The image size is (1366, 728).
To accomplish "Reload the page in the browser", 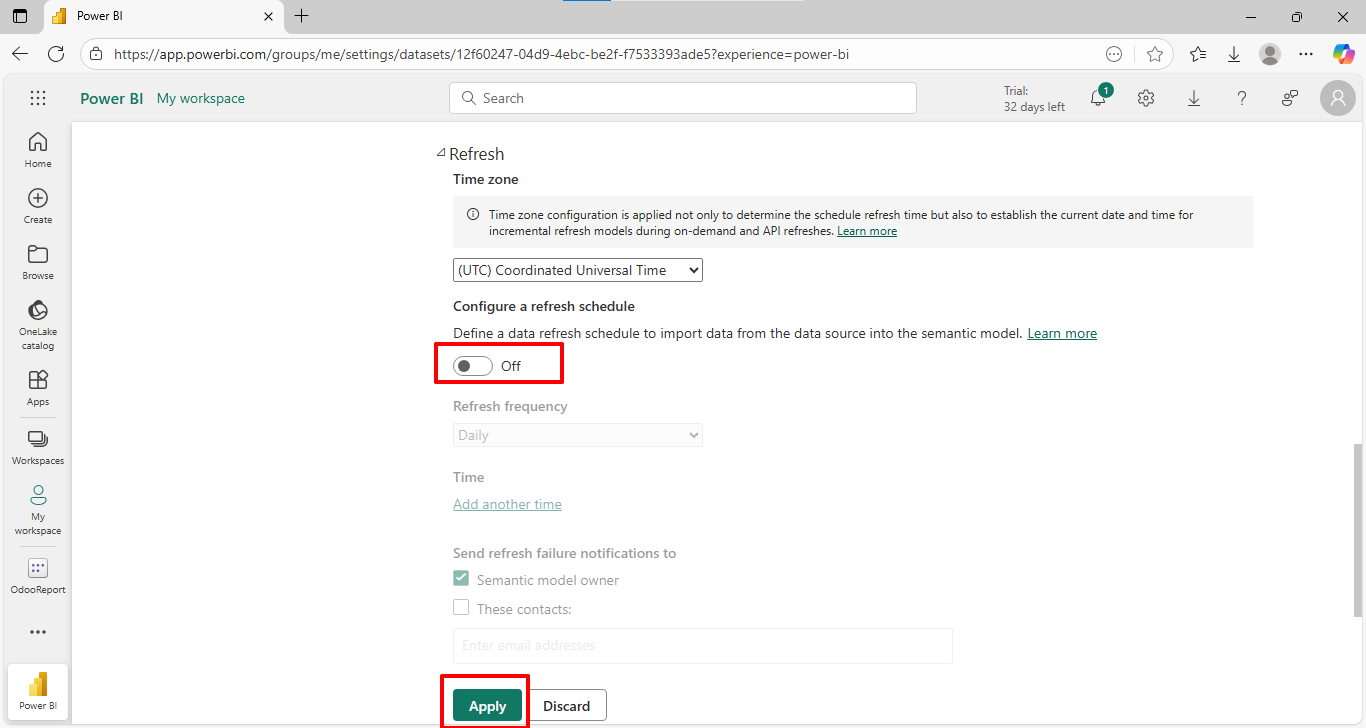I will [56, 54].
